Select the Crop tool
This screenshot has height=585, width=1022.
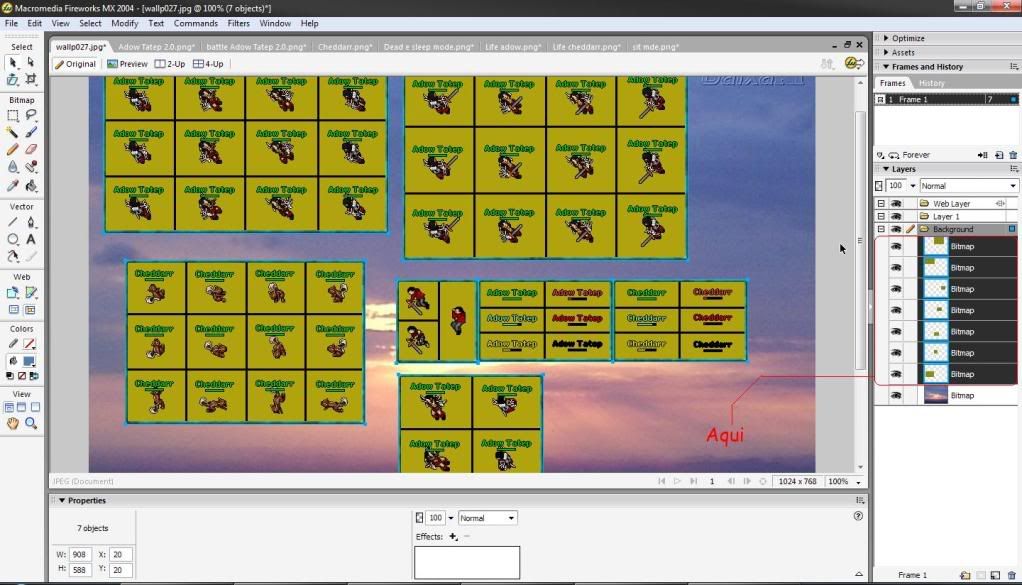pos(31,79)
